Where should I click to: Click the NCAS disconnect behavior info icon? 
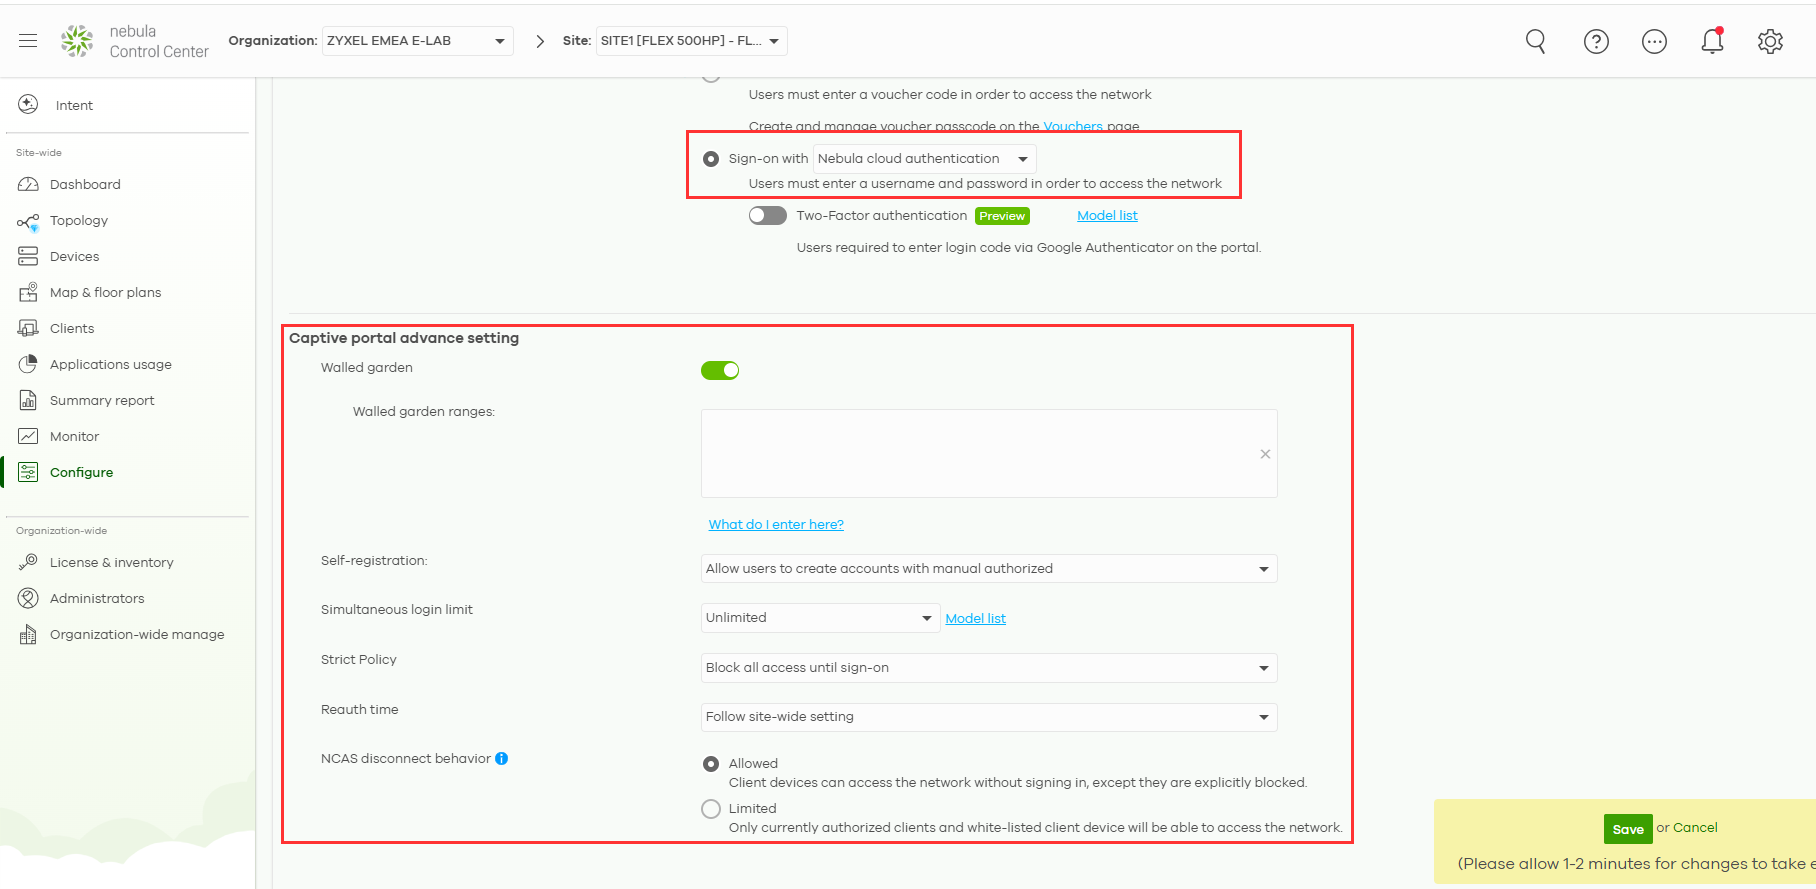point(502,759)
